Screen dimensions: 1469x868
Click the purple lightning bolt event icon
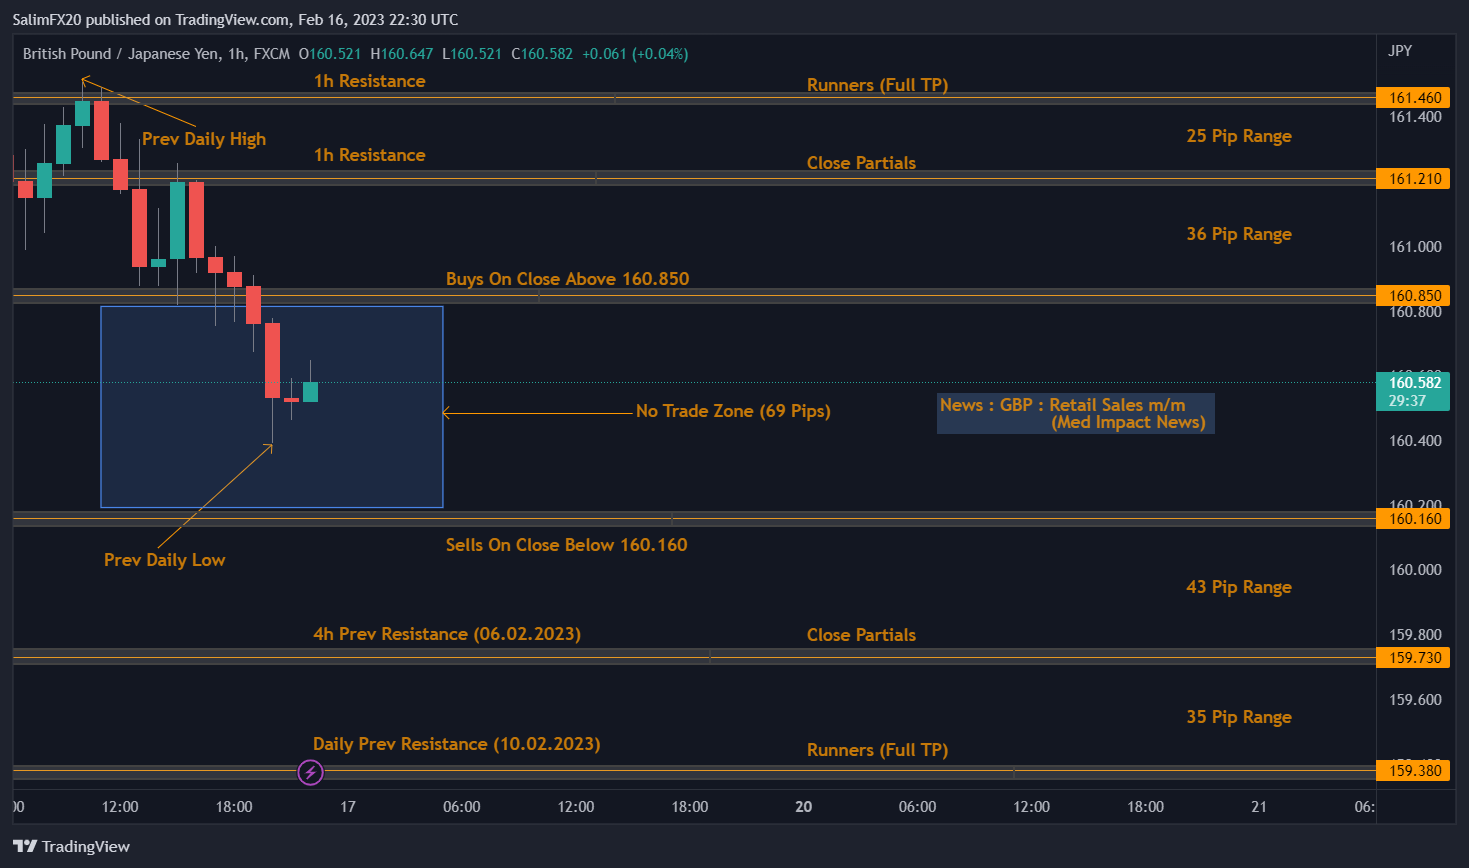pos(311,772)
